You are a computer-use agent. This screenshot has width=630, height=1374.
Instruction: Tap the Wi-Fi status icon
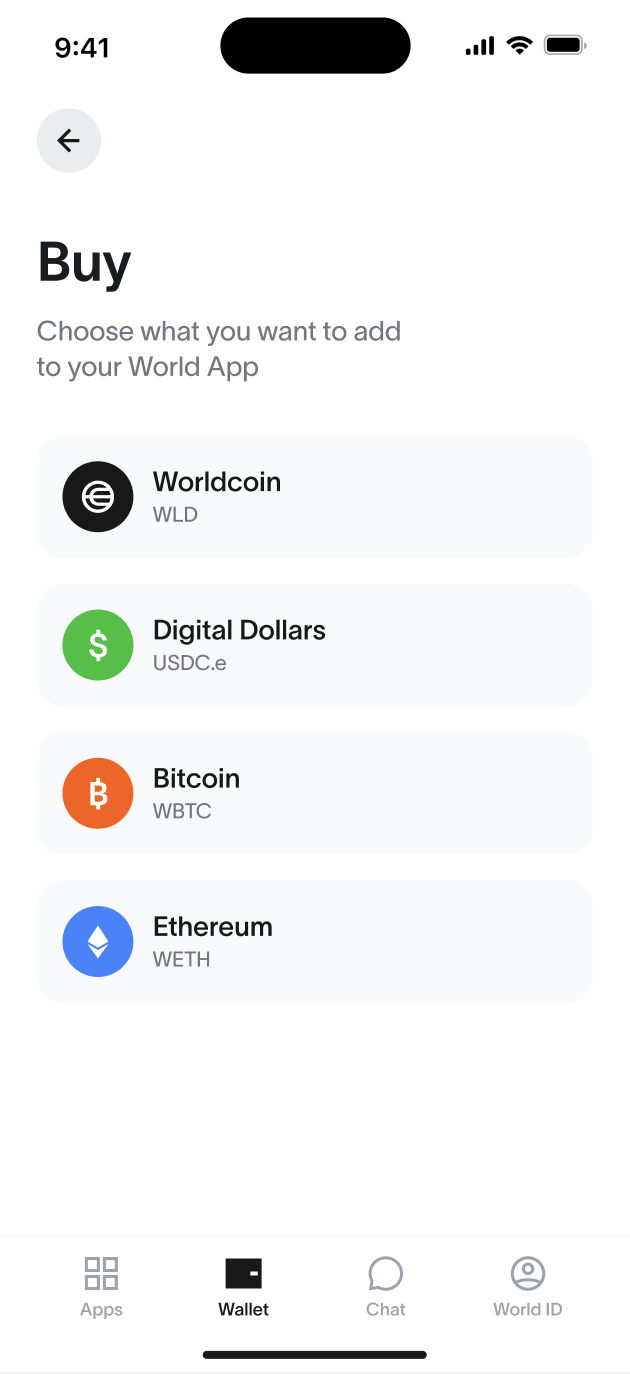click(x=519, y=45)
